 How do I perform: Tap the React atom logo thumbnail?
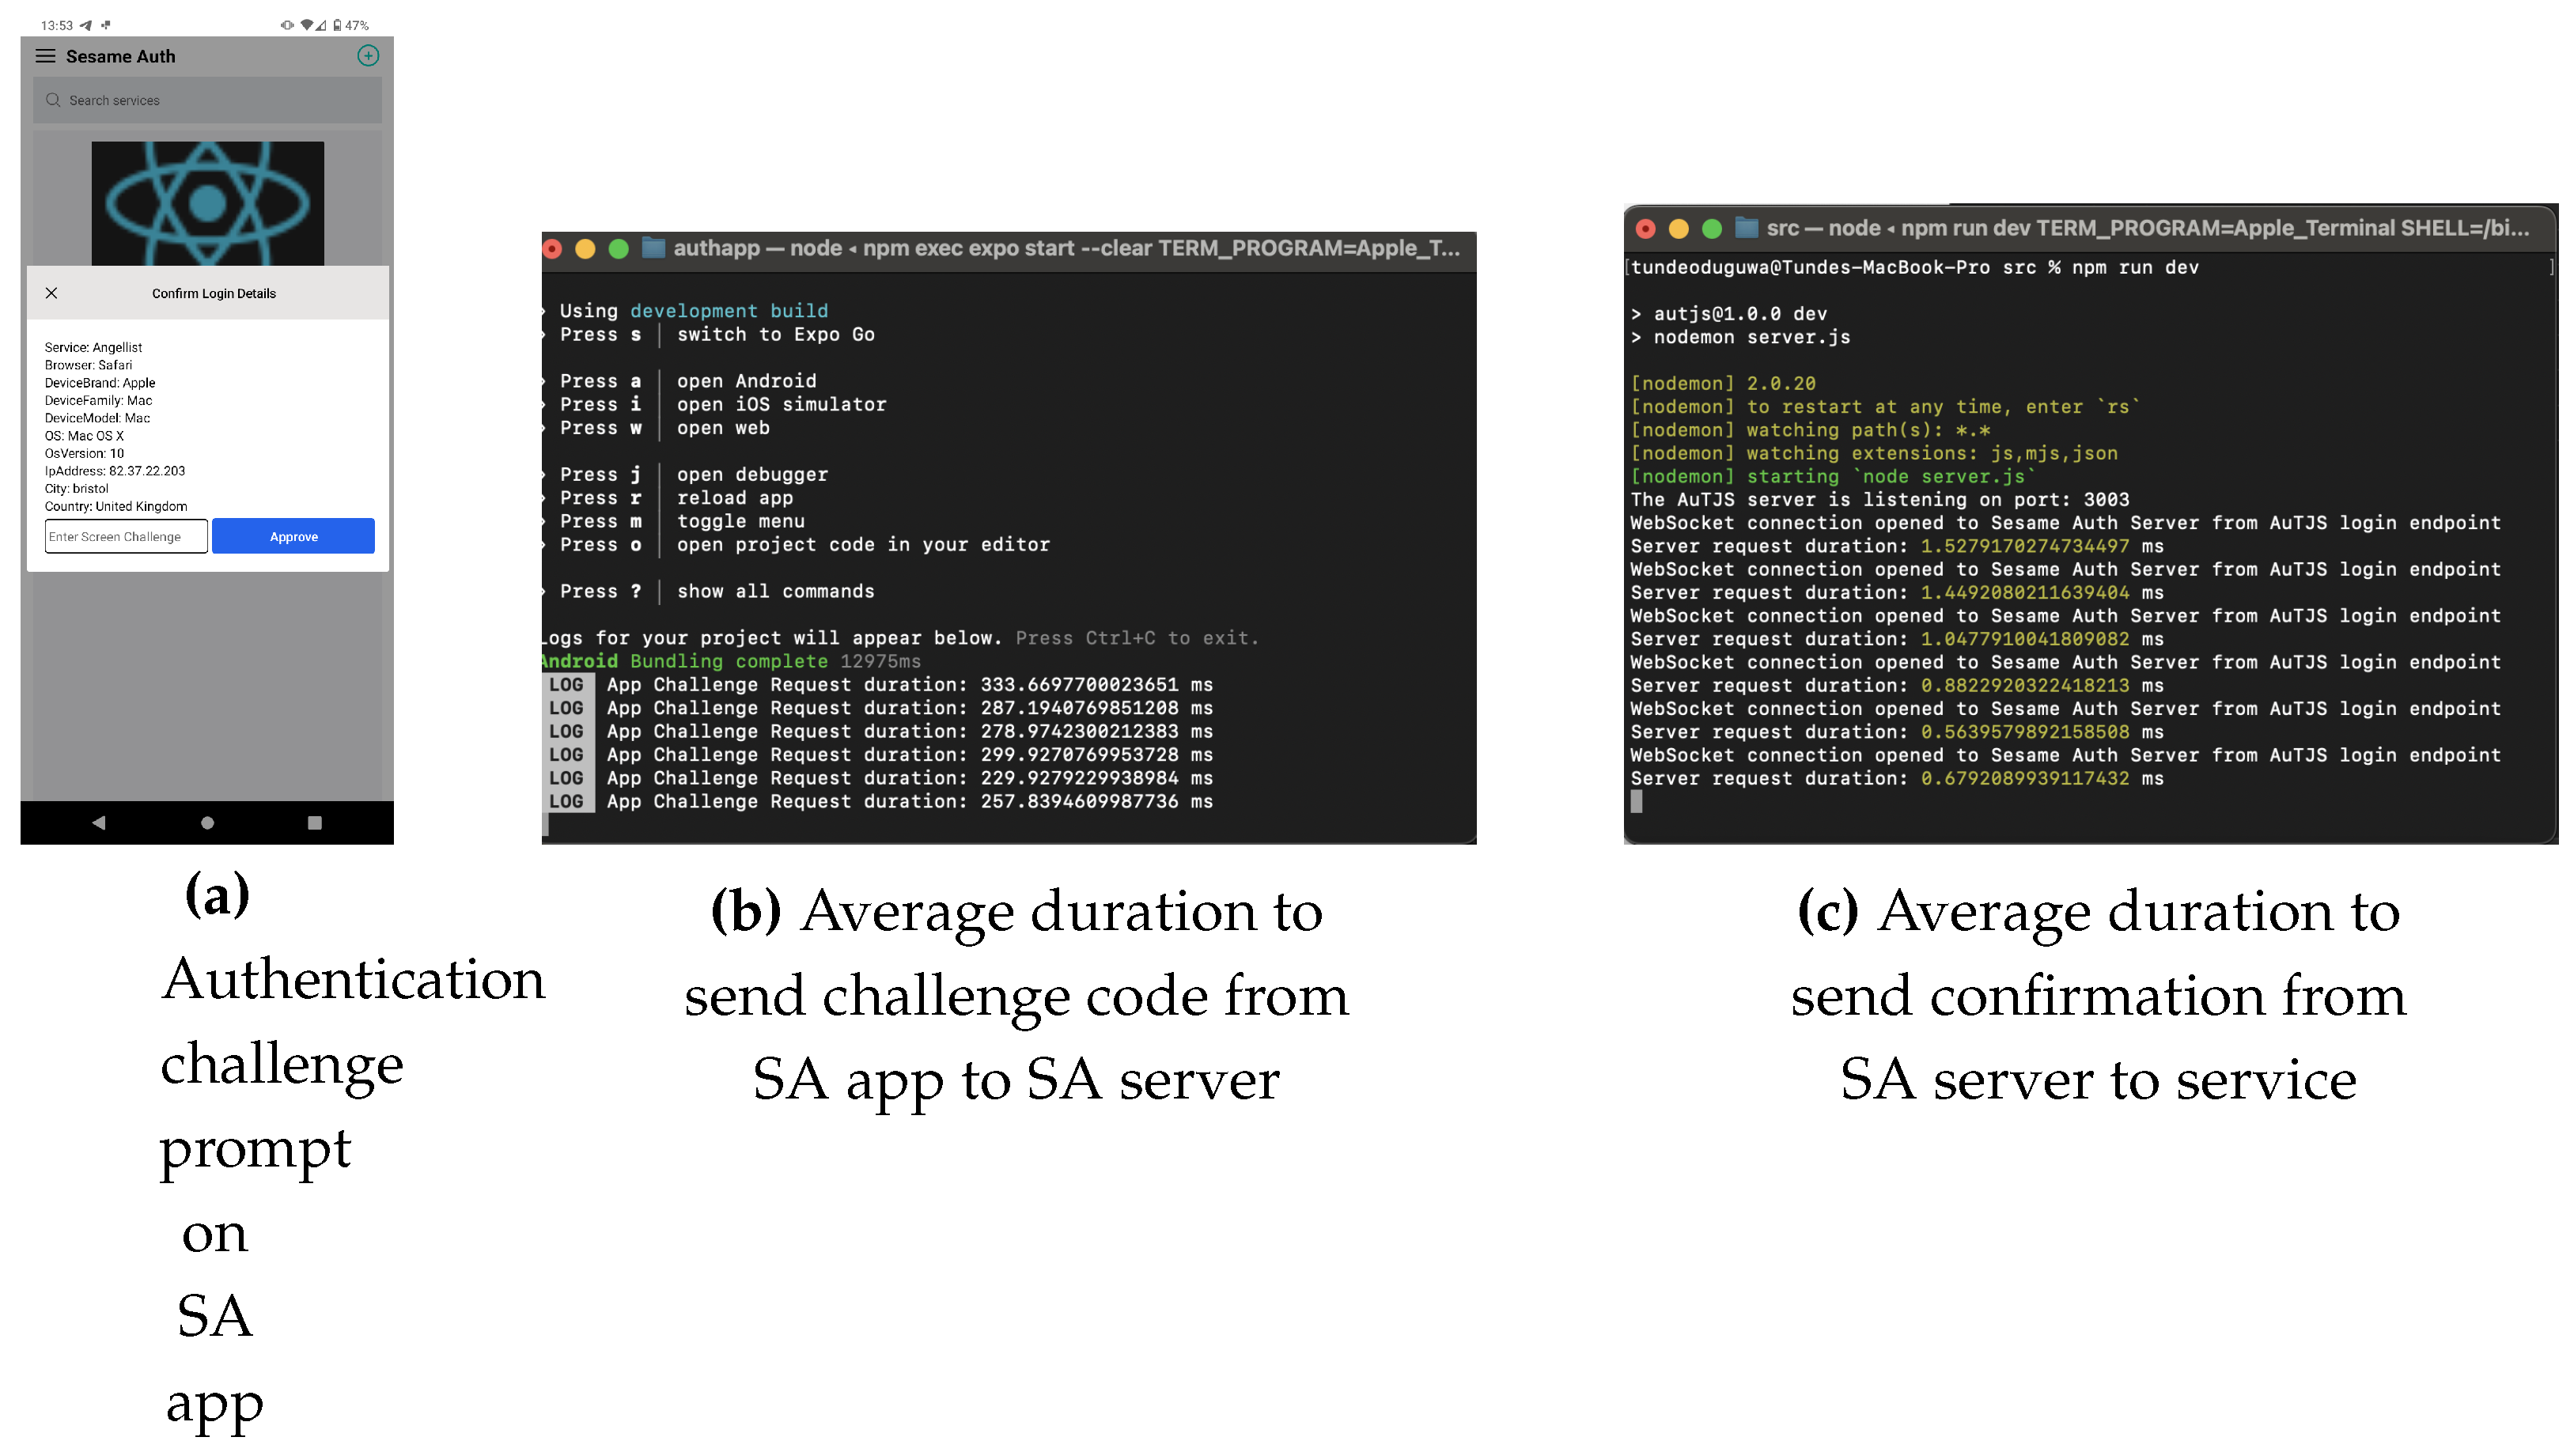click(x=208, y=203)
